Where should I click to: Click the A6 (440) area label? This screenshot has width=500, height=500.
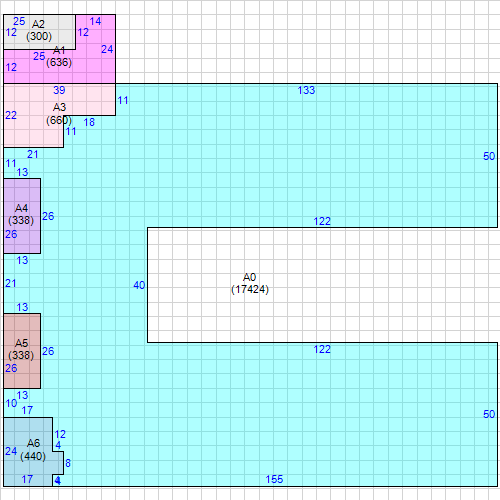pos(33,450)
